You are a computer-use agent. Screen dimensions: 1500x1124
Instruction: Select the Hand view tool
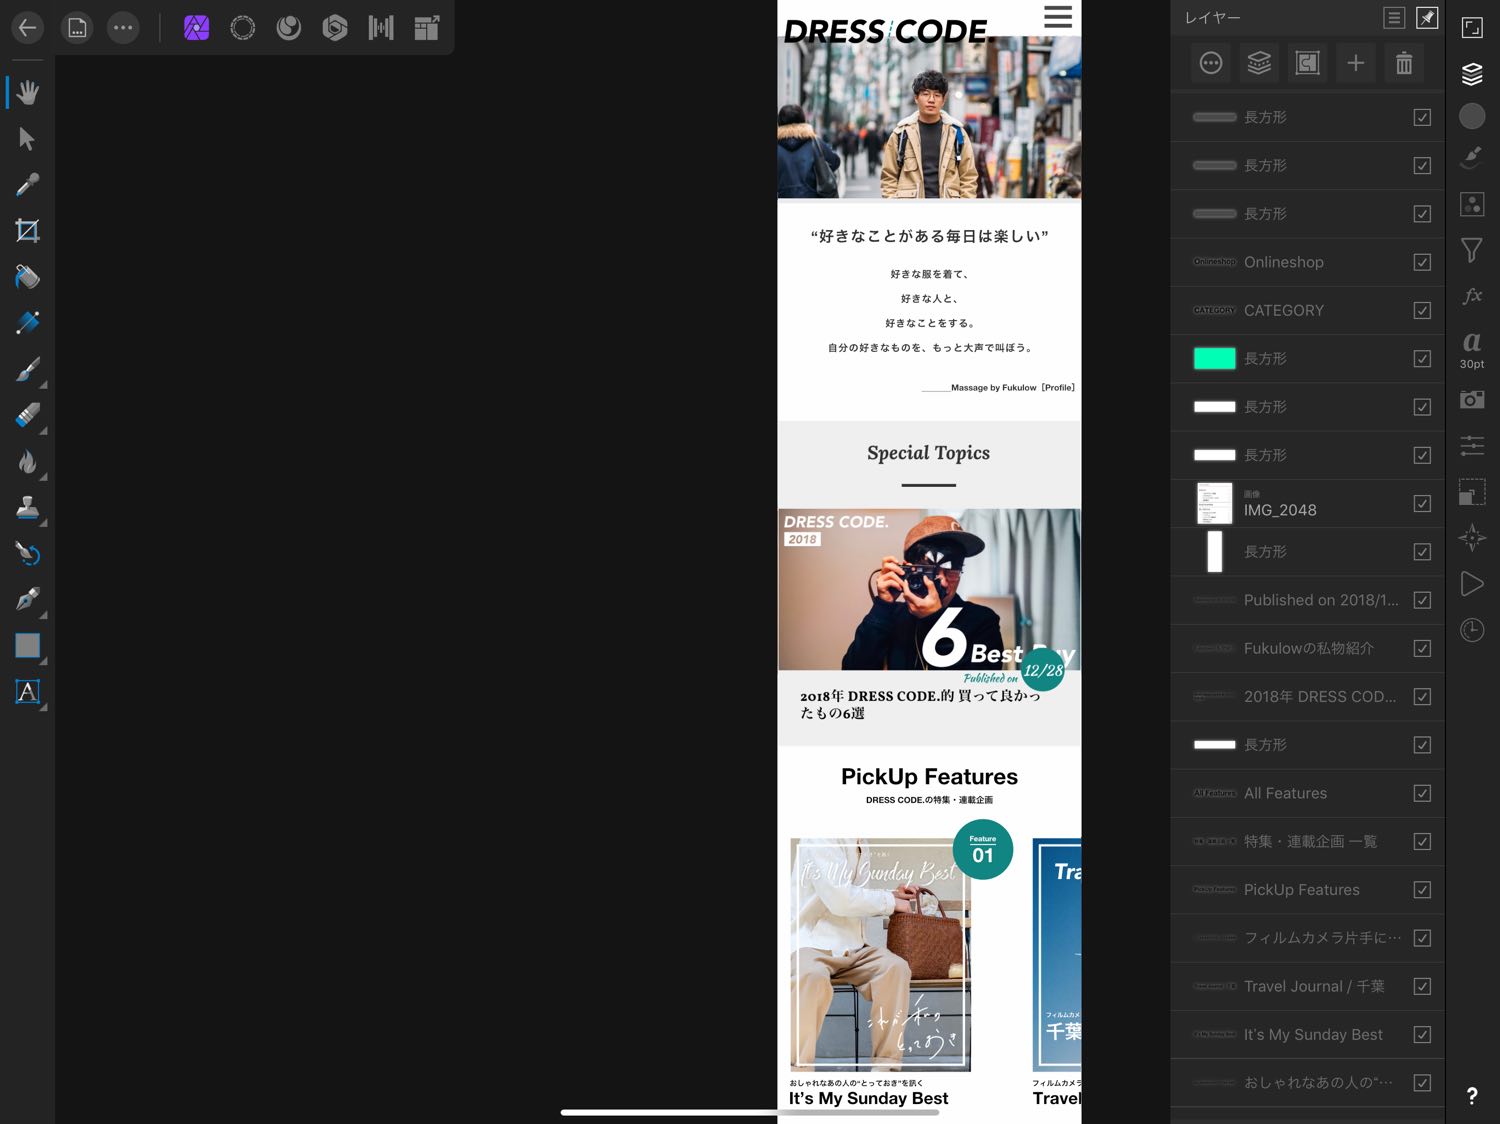point(27,93)
